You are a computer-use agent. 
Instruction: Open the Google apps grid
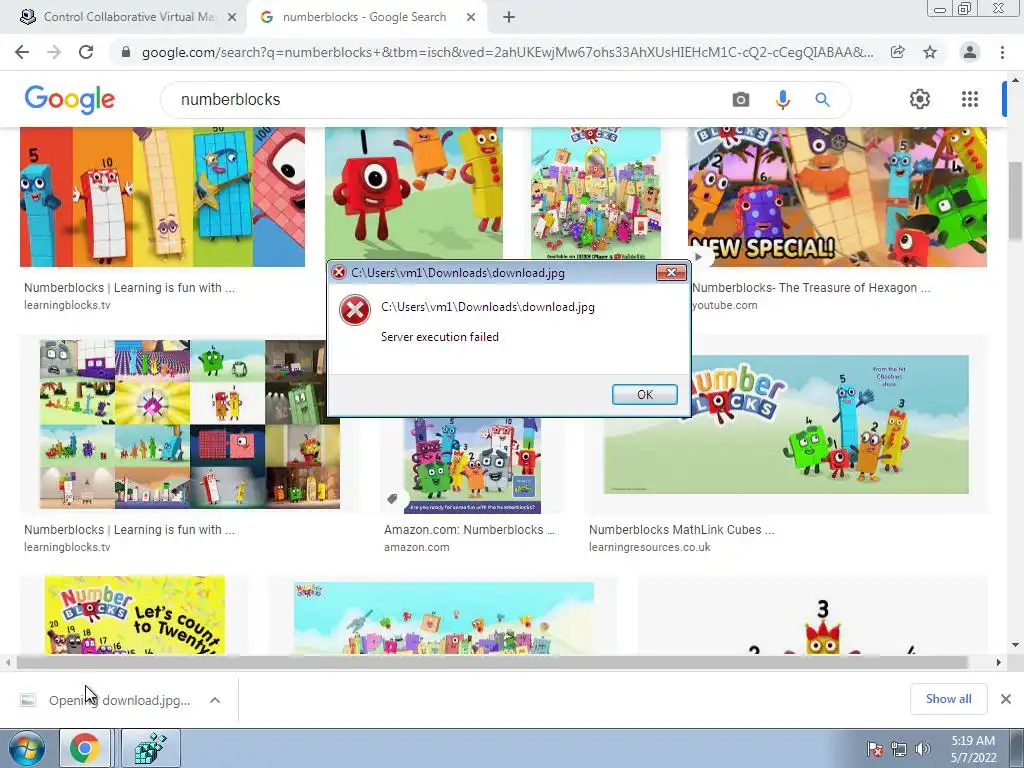tap(970, 99)
